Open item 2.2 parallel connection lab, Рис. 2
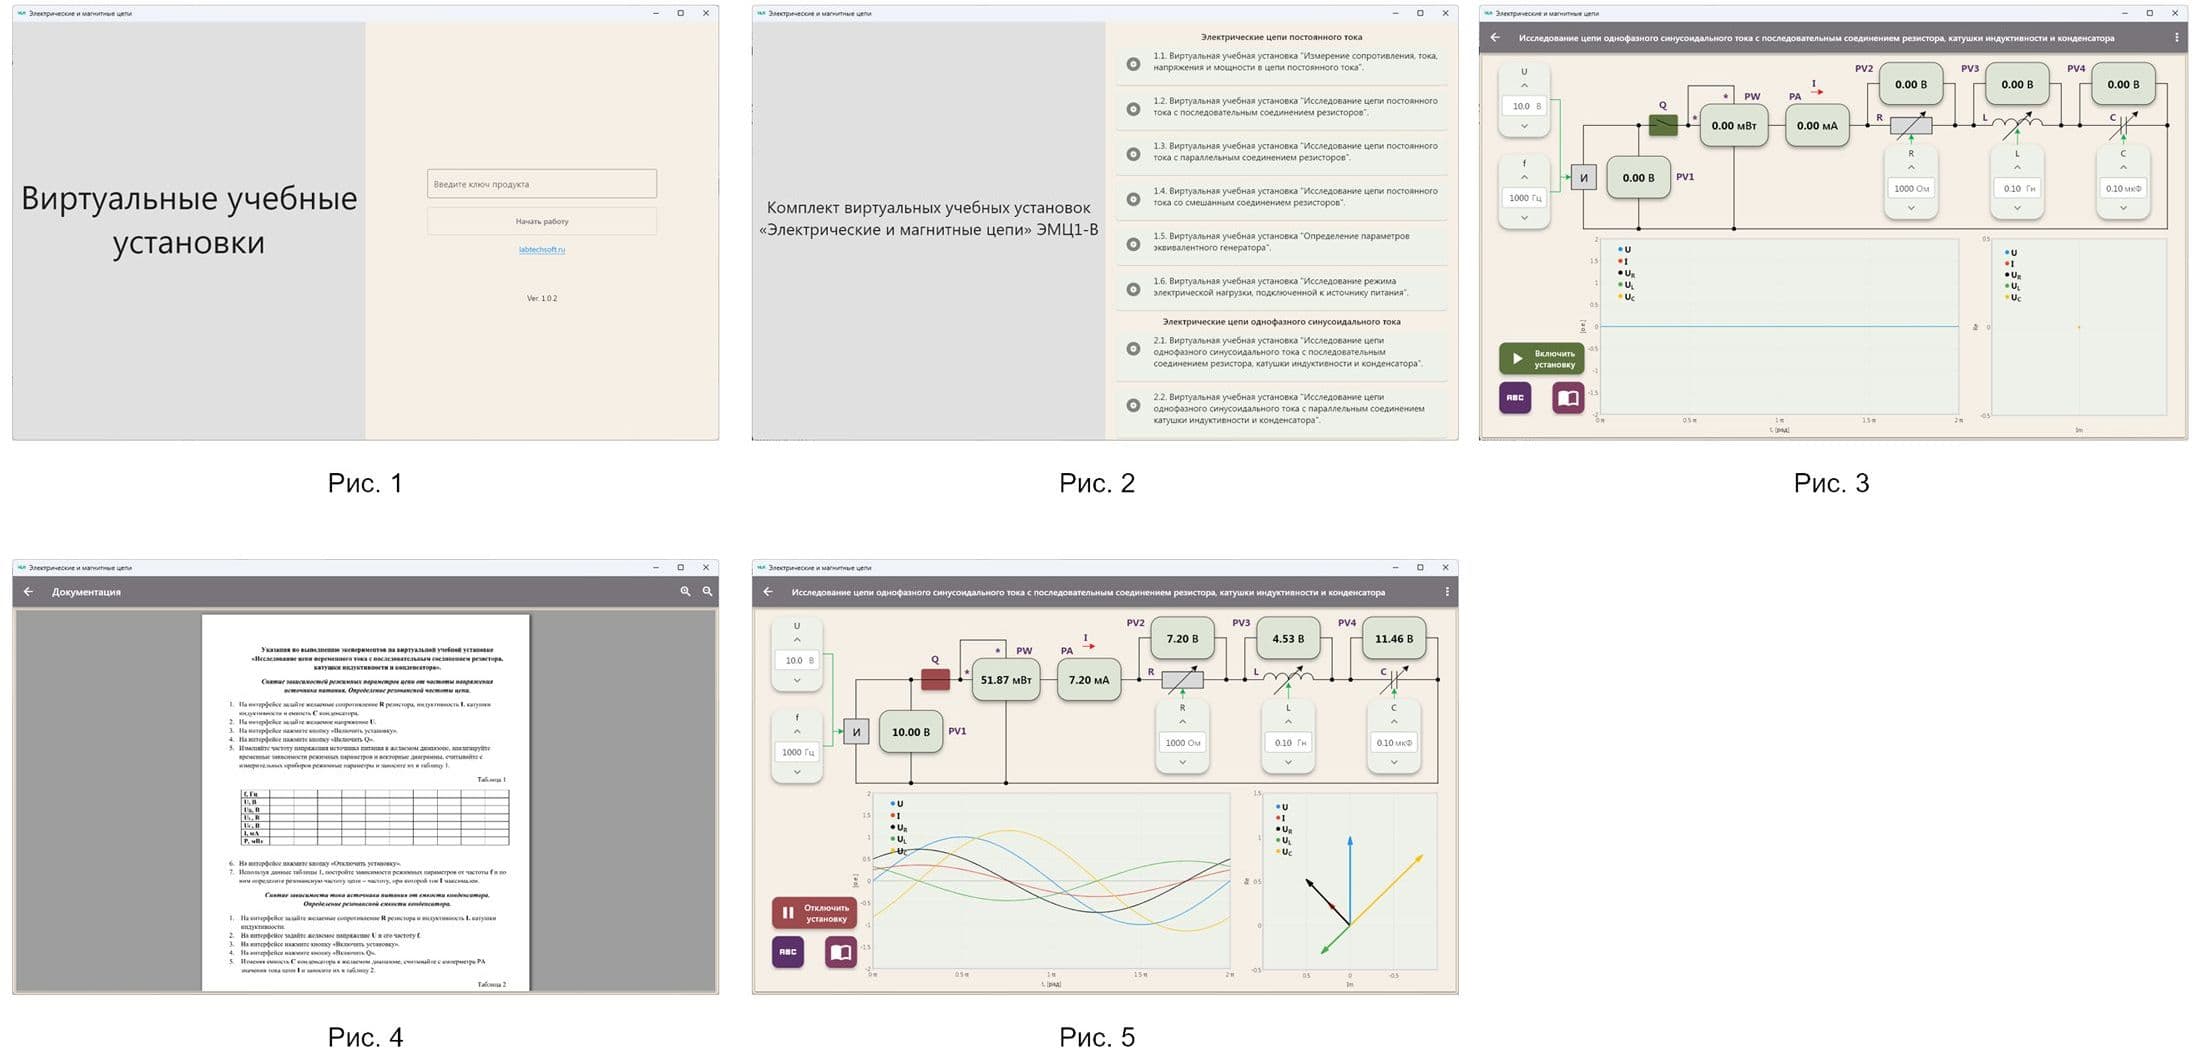This screenshot has height=1057, width=2200. (1282, 409)
